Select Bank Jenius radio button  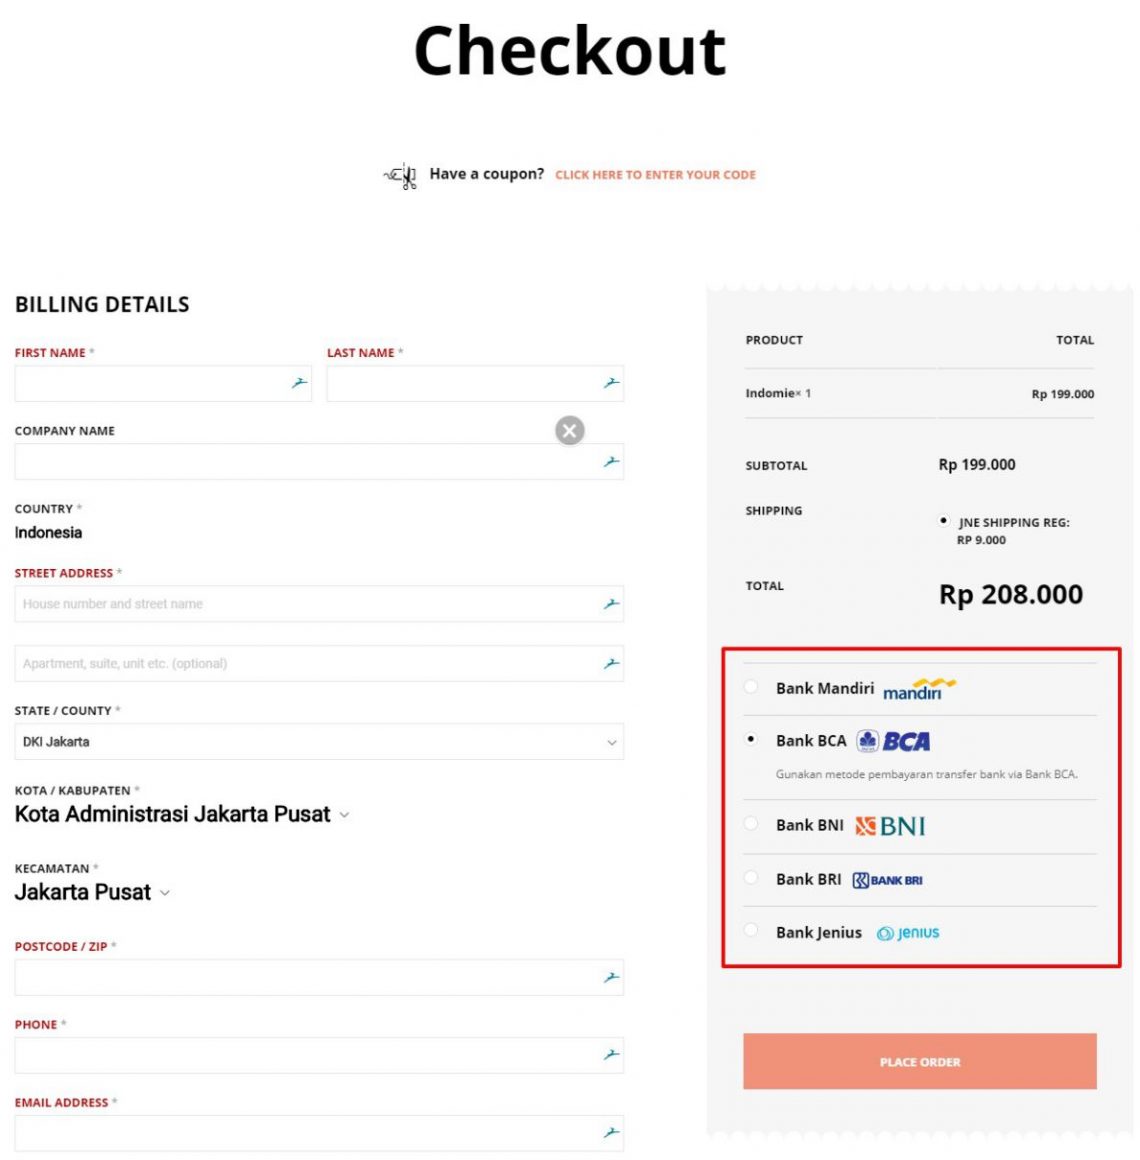click(x=750, y=930)
